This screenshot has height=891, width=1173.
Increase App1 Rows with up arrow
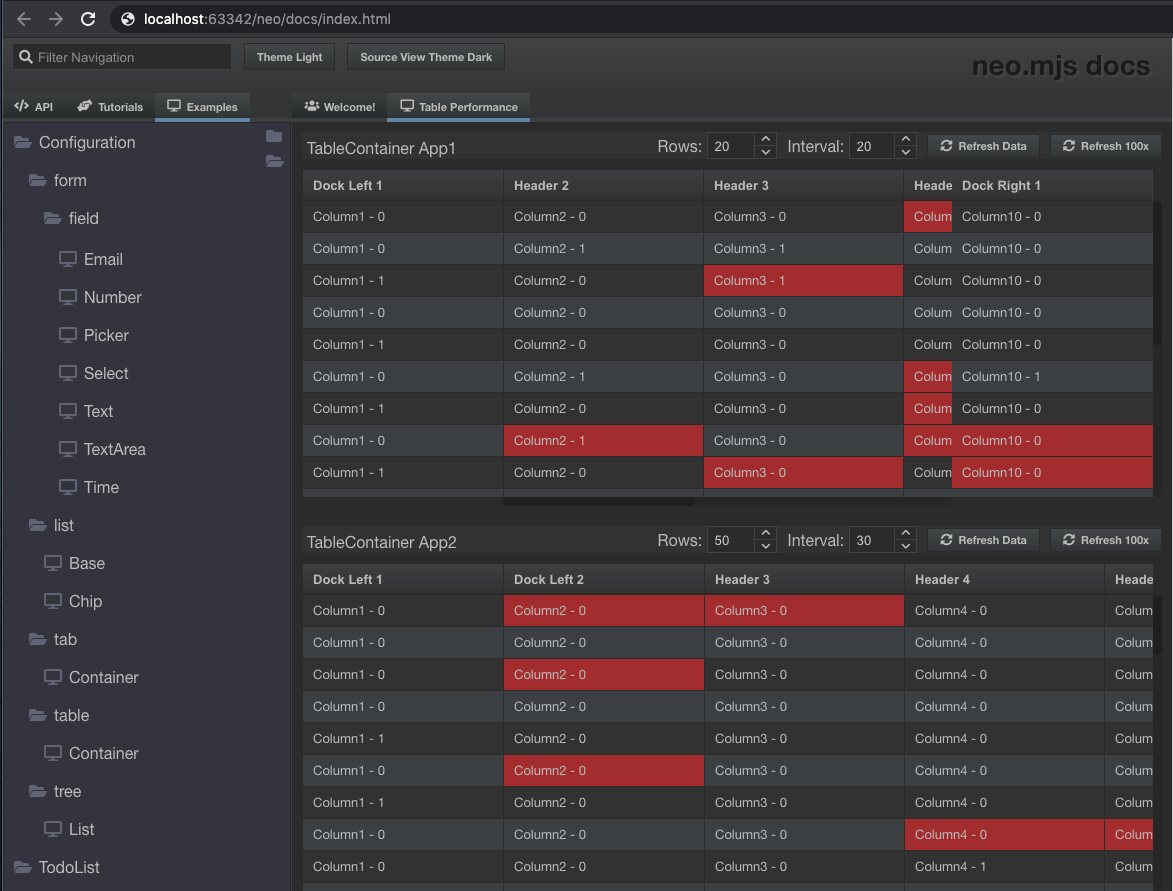(x=765, y=139)
